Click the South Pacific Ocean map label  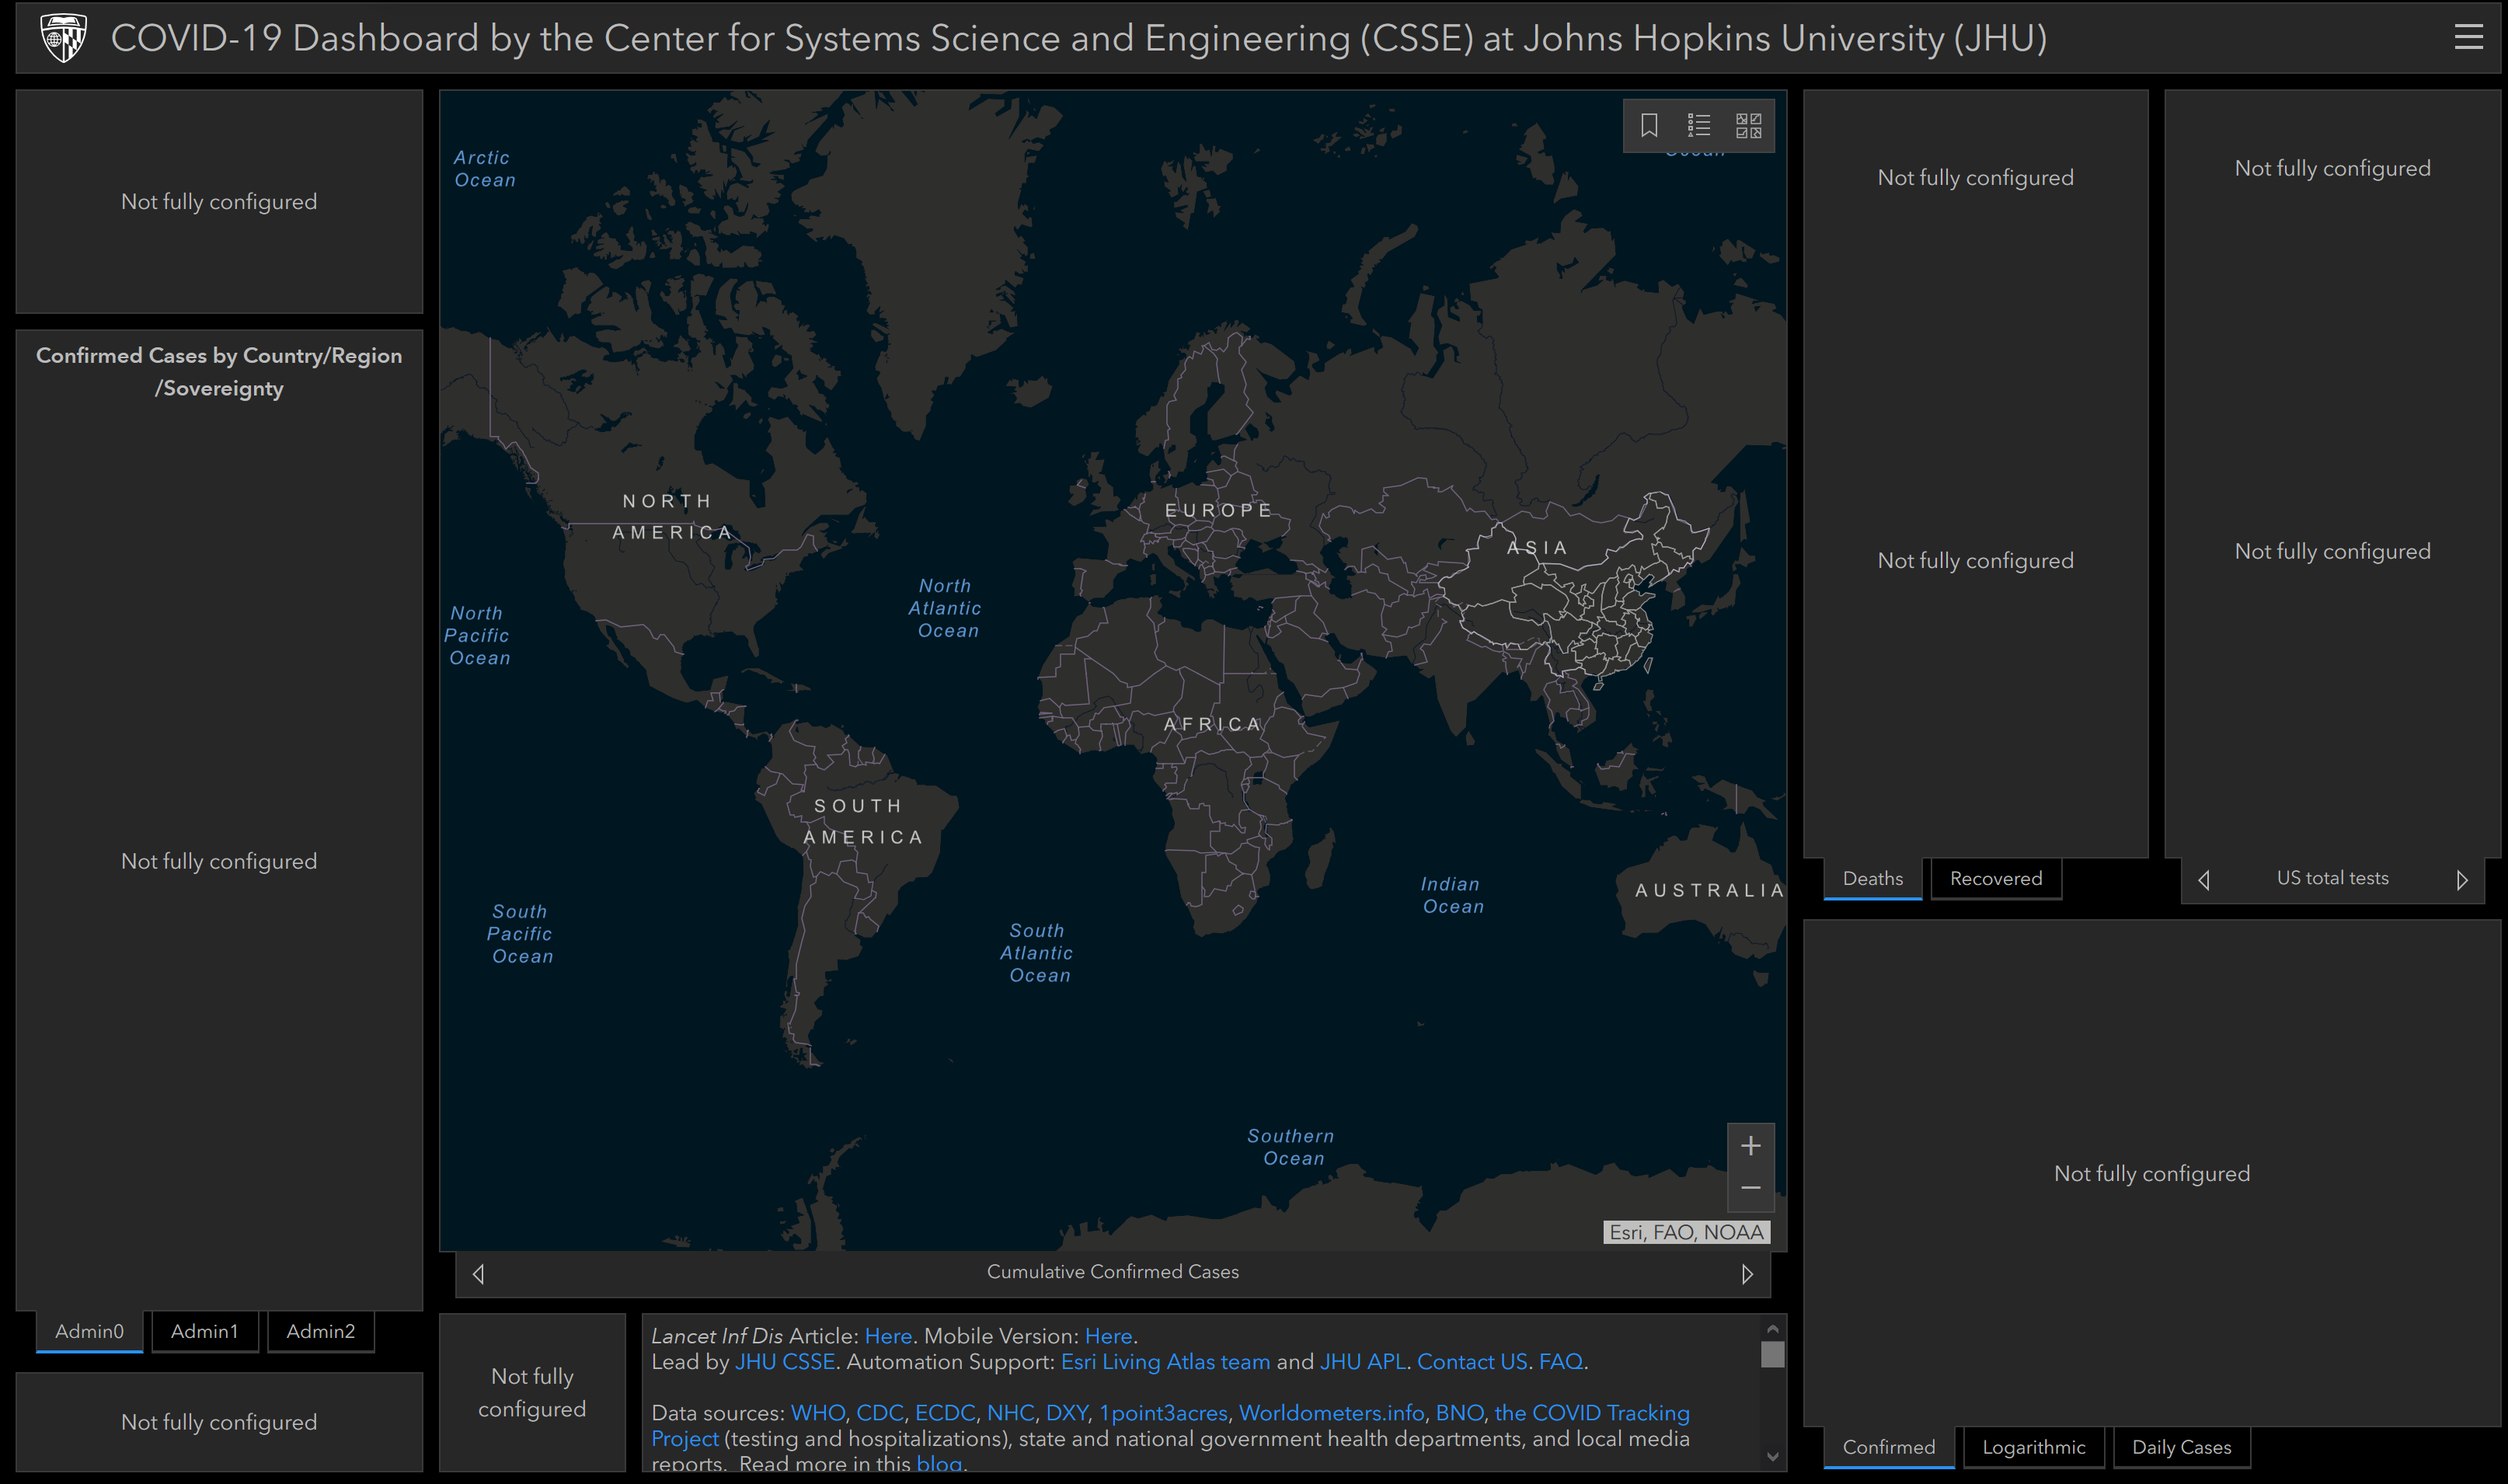pos(520,934)
